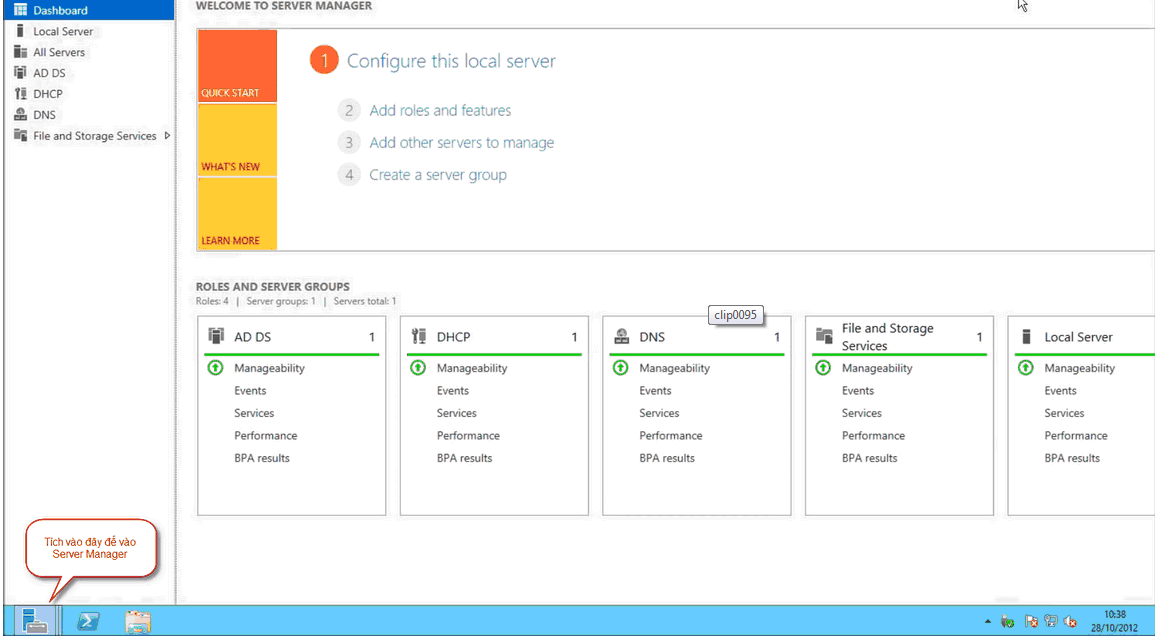Click the Create a server group link

pyautogui.click(x=438, y=175)
